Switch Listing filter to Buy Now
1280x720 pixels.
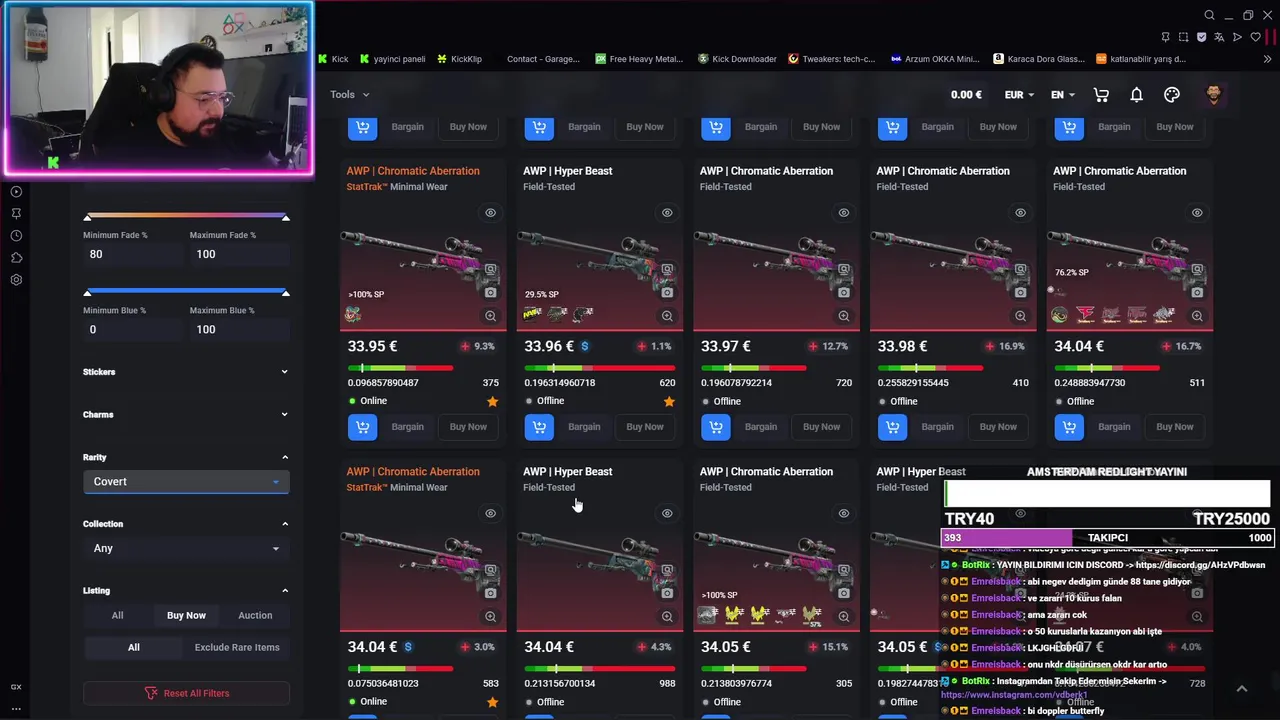coord(186,615)
